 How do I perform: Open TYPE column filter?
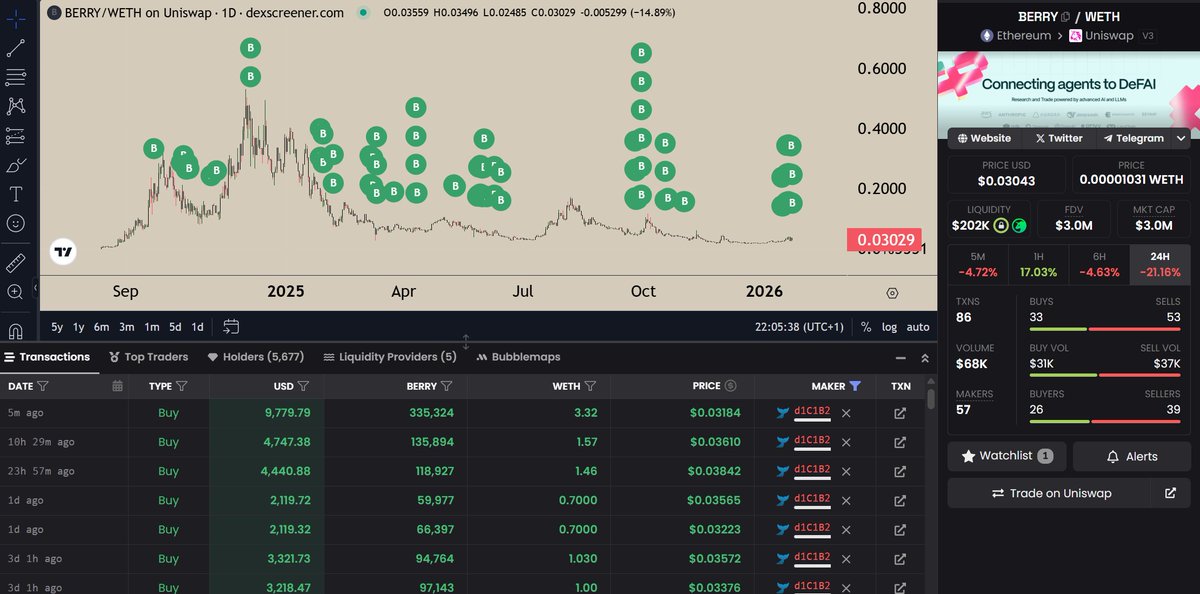pyautogui.click(x=183, y=386)
